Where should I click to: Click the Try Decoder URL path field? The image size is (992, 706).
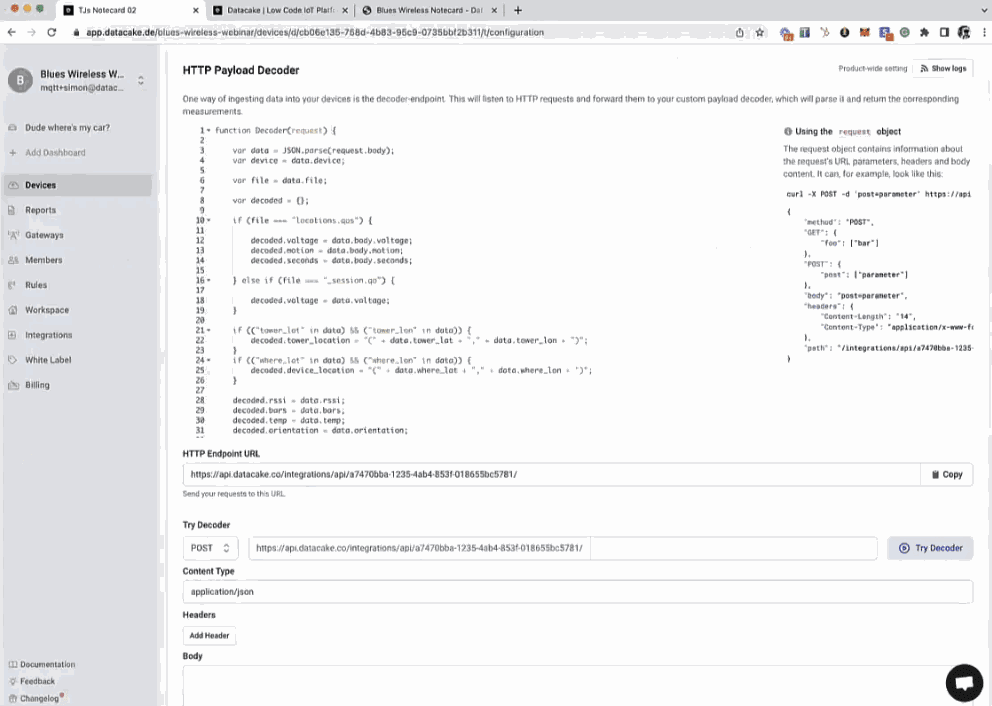click(733, 548)
